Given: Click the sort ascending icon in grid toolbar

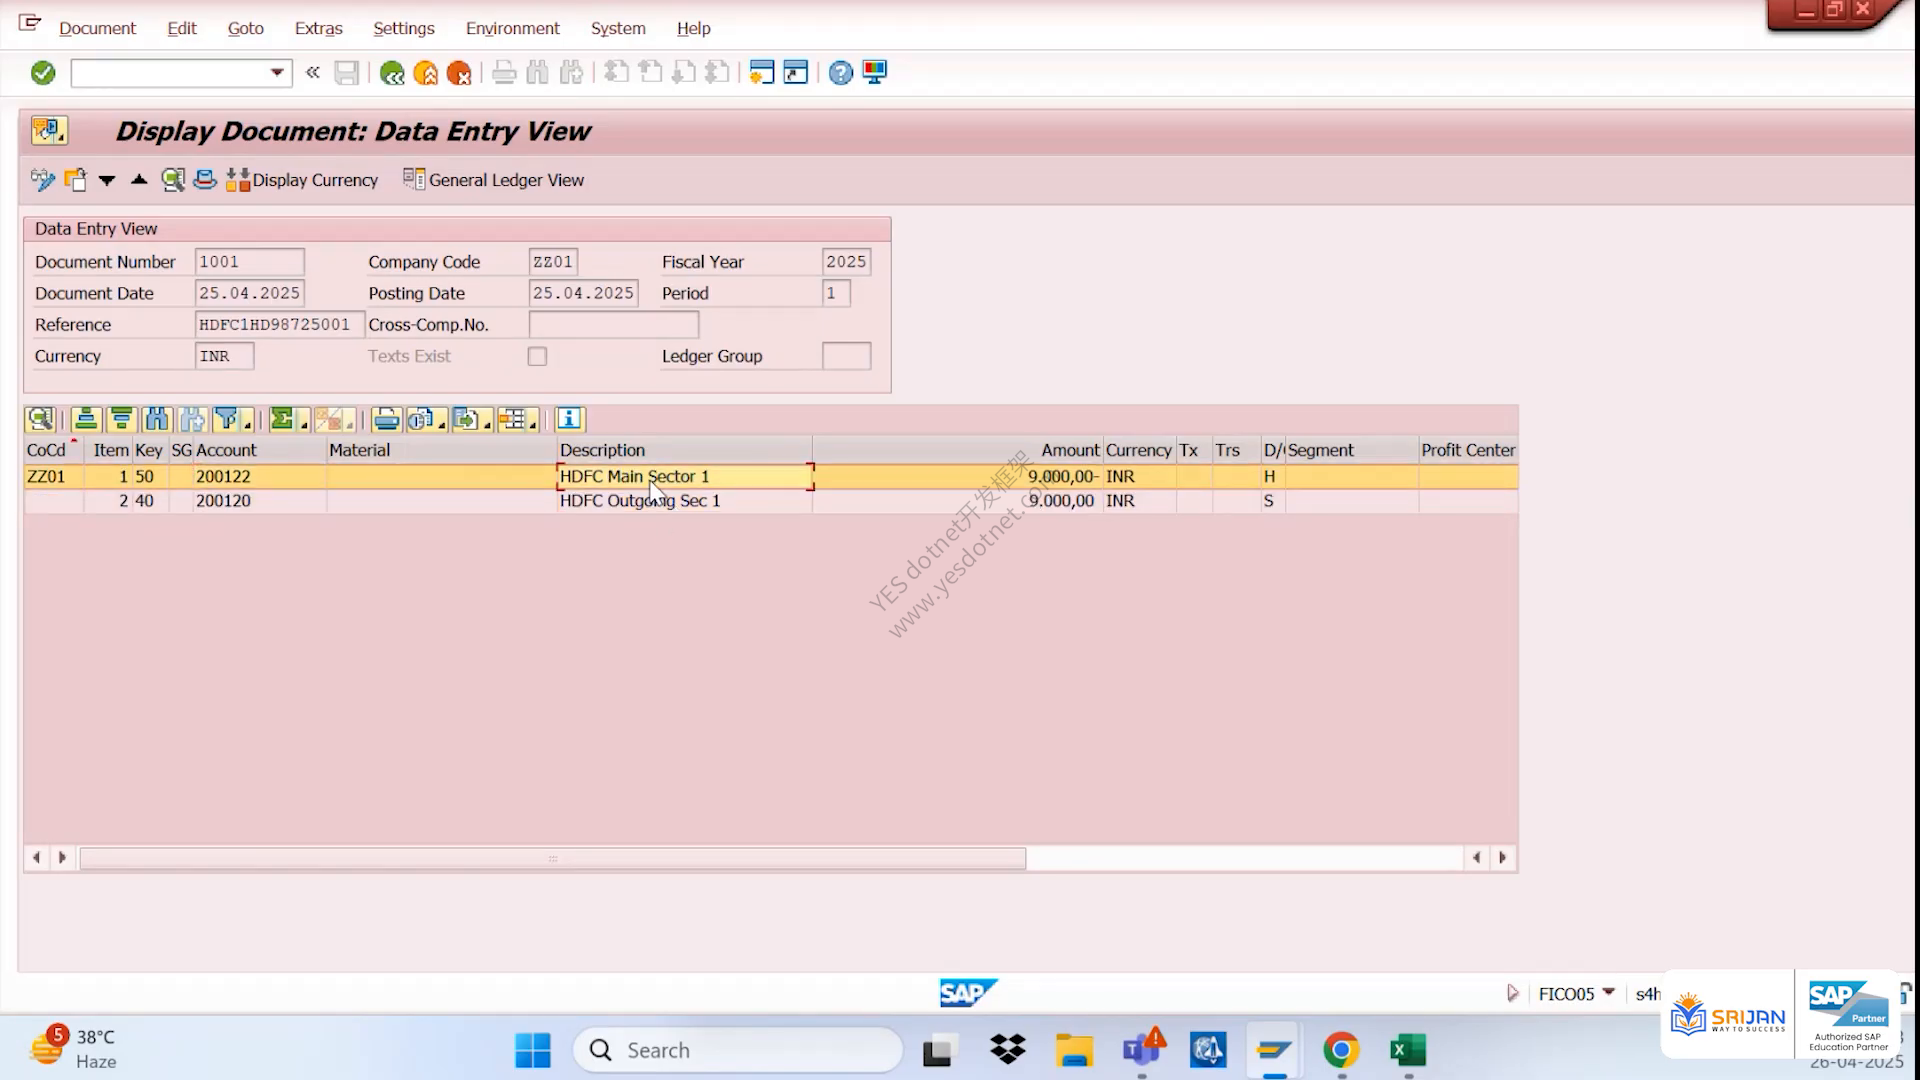Looking at the screenshot, I should [x=86, y=419].
